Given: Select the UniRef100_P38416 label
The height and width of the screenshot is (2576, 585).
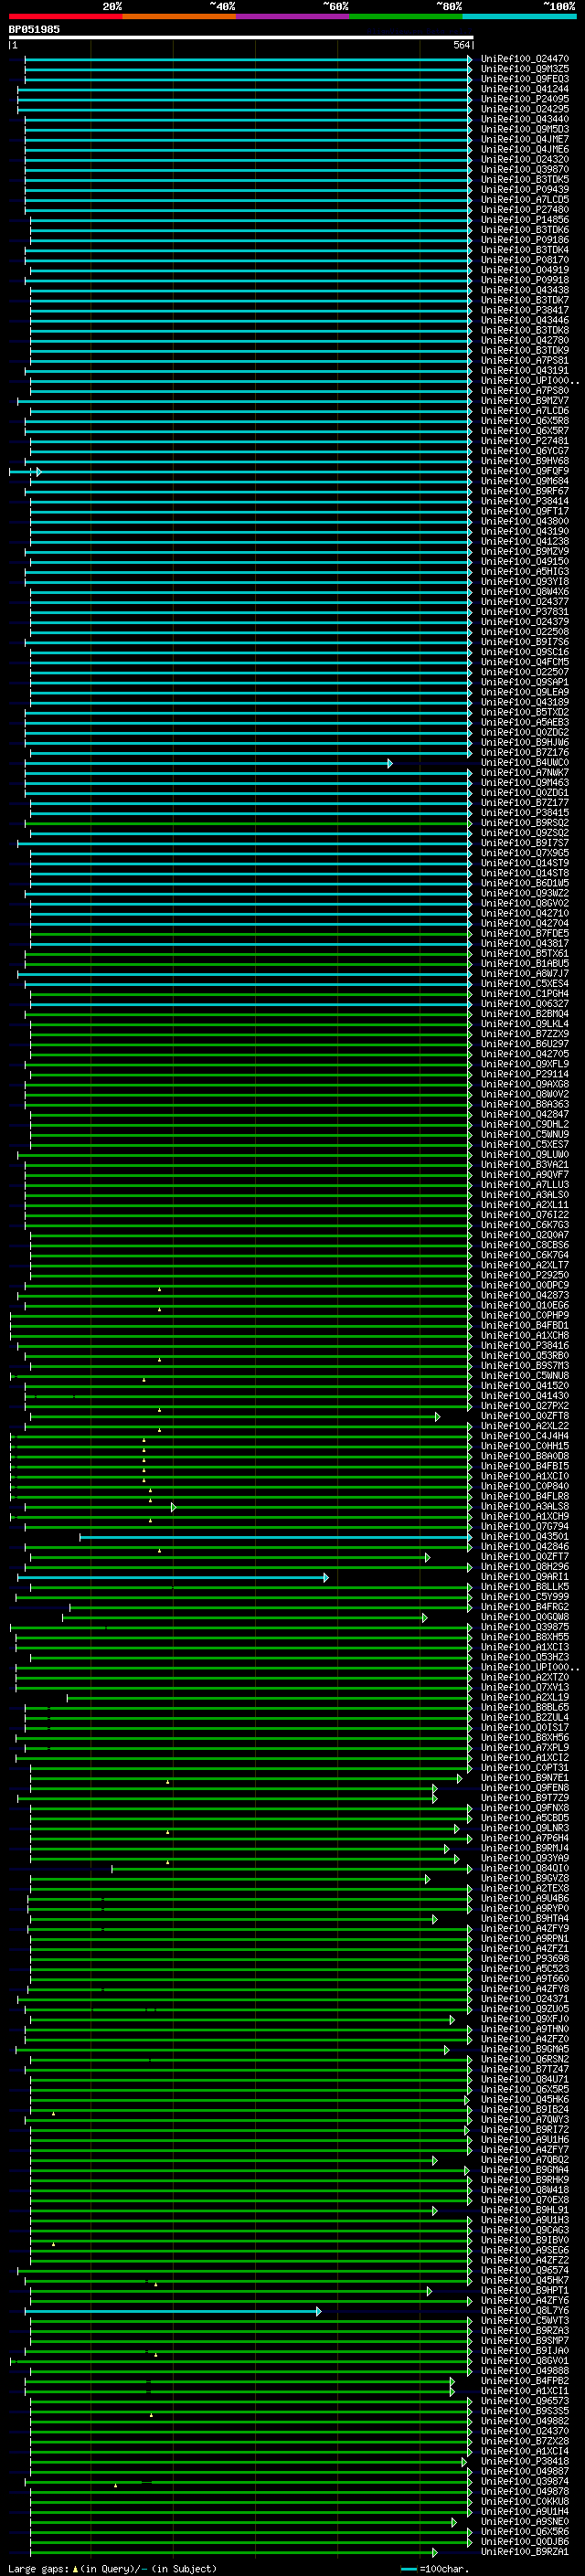Looking at the screenshot, I should click(x=525, y=1346).
